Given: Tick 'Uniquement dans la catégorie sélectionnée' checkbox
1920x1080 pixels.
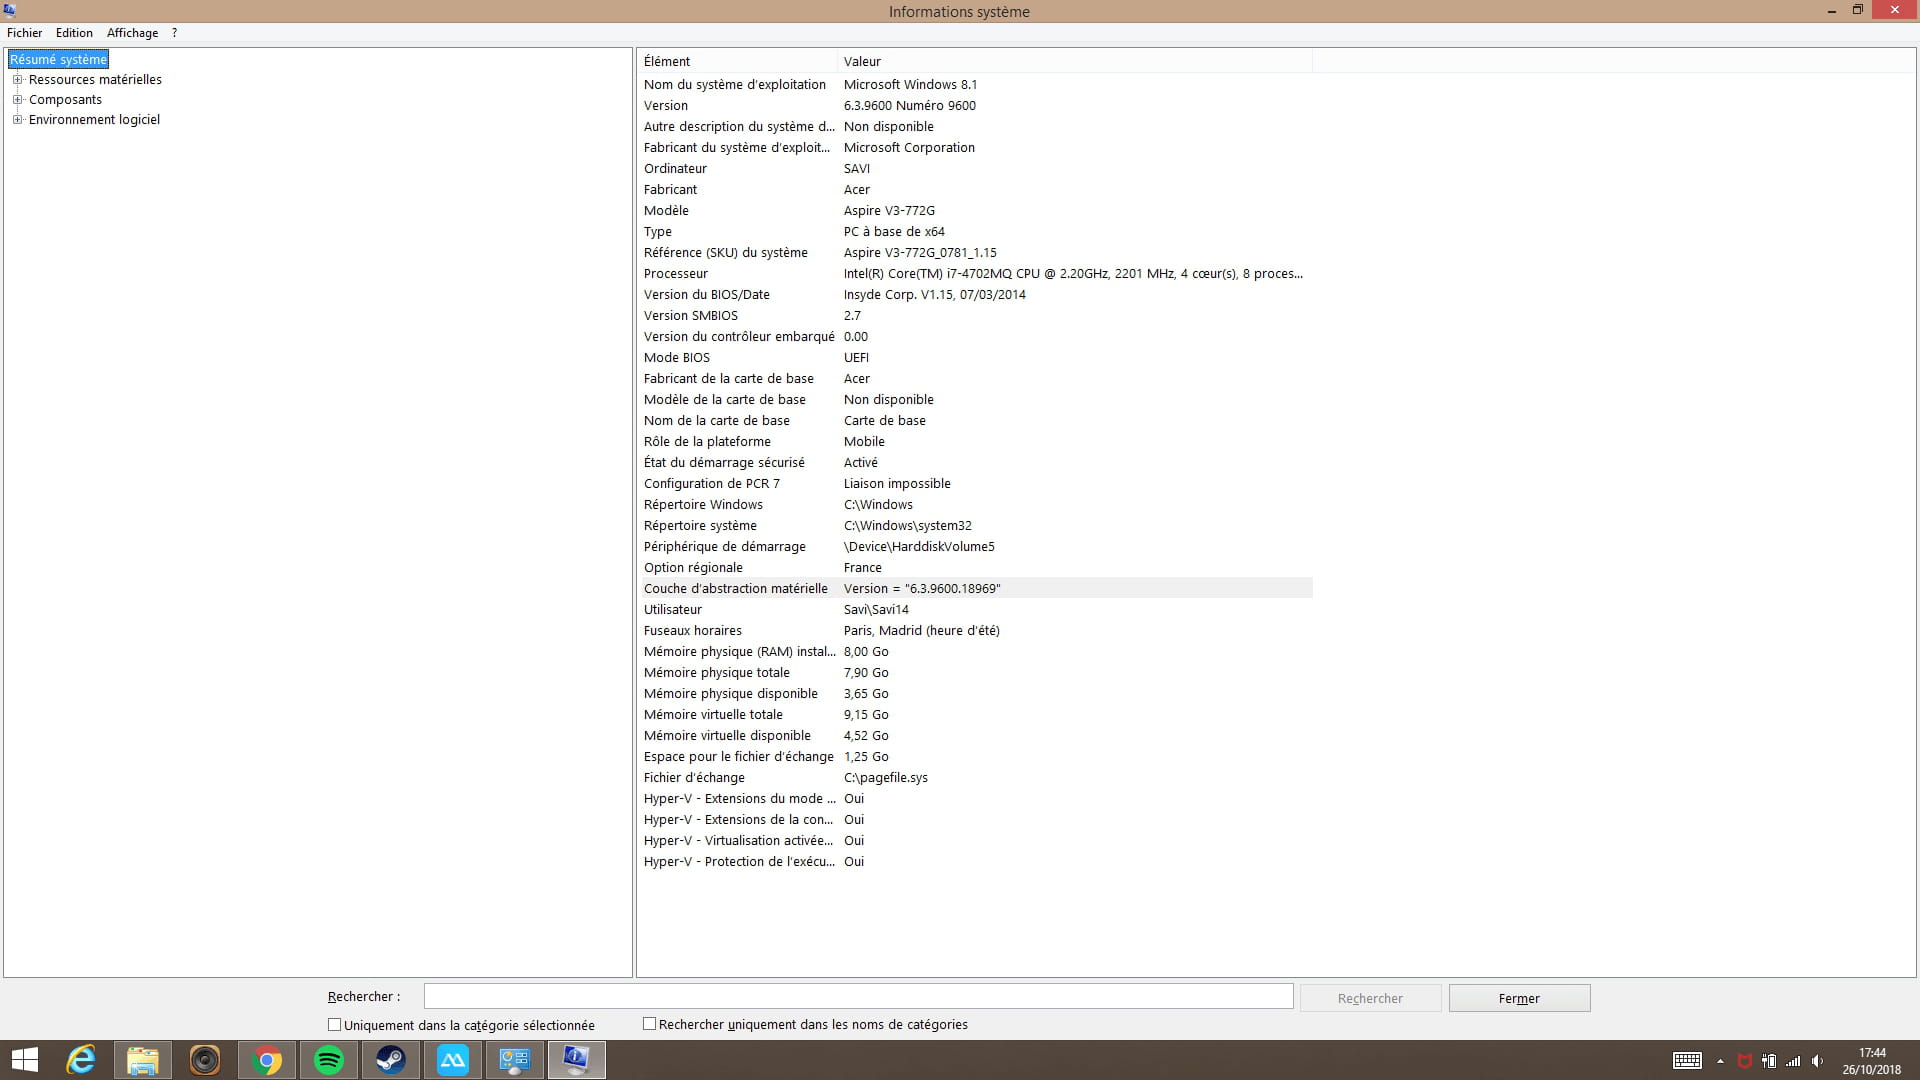Looking at the screenshot, I should [335, 1025].
